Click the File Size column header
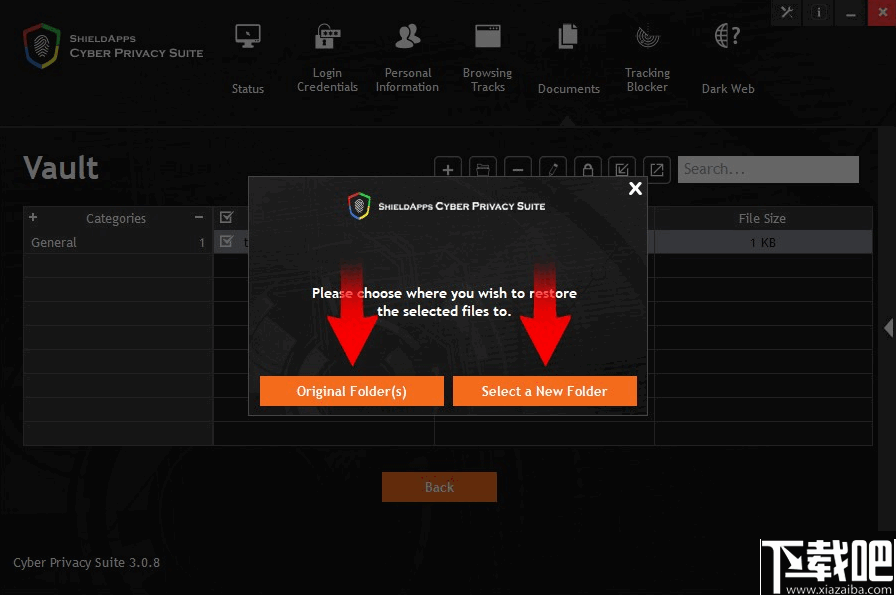 [762, 218]
